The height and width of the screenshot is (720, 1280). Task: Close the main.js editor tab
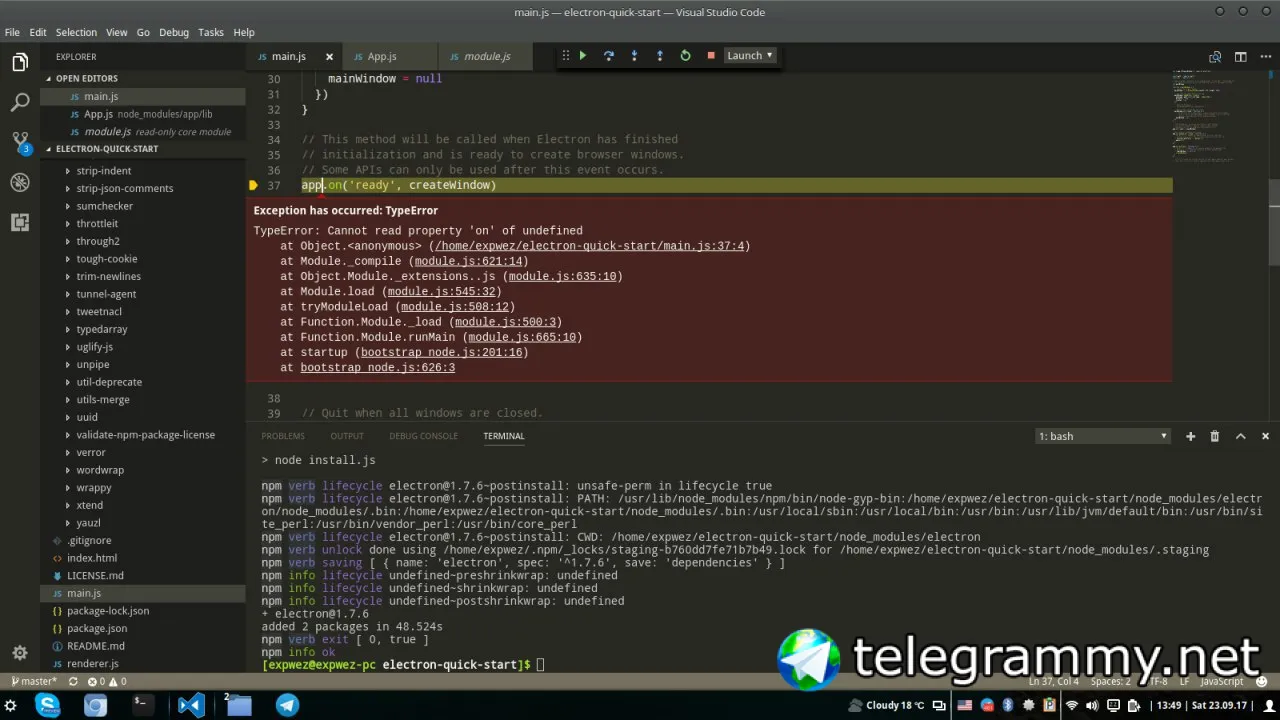(329, 57)
